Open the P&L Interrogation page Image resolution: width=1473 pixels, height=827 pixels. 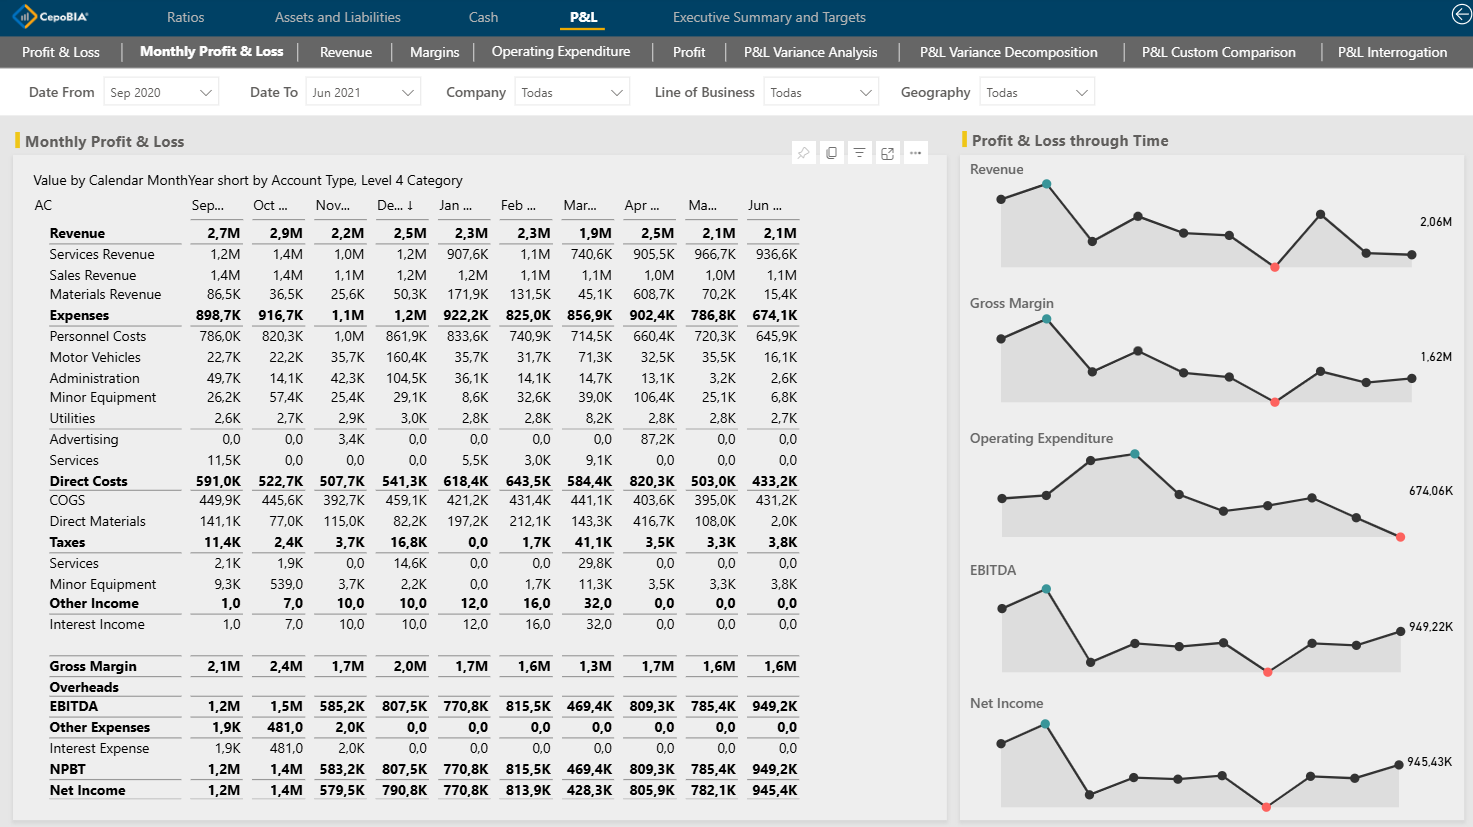(x=1392, y=52)
